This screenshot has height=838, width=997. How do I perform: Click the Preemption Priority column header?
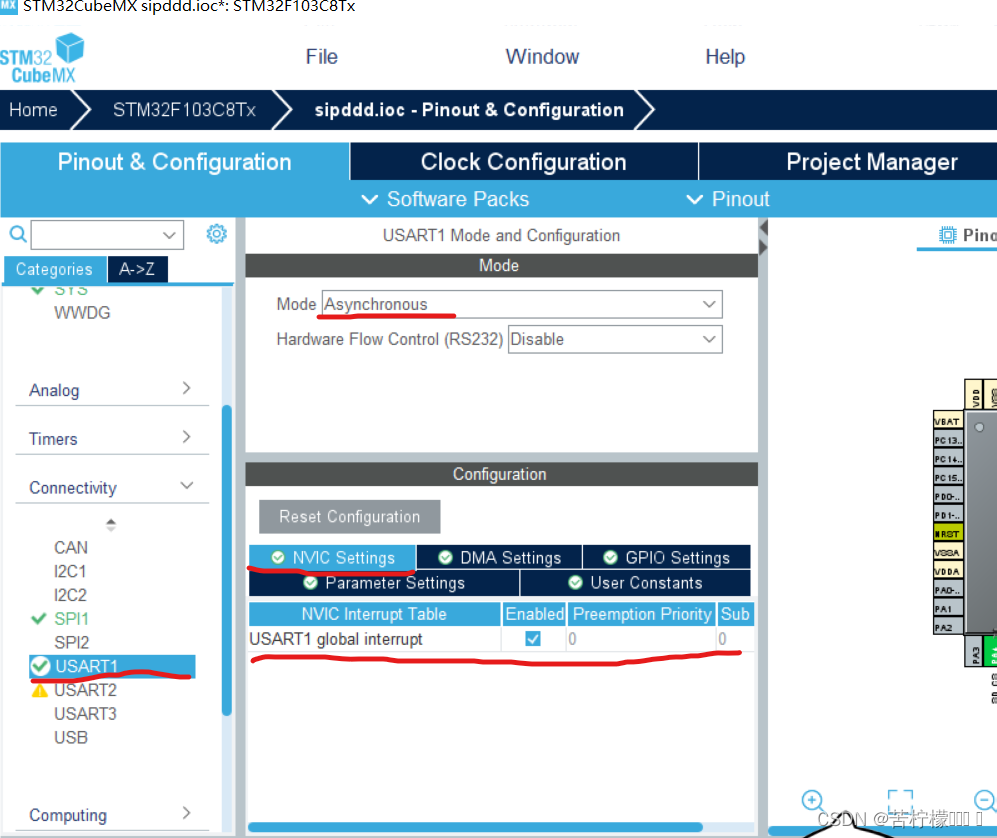[x=642, y=614]
